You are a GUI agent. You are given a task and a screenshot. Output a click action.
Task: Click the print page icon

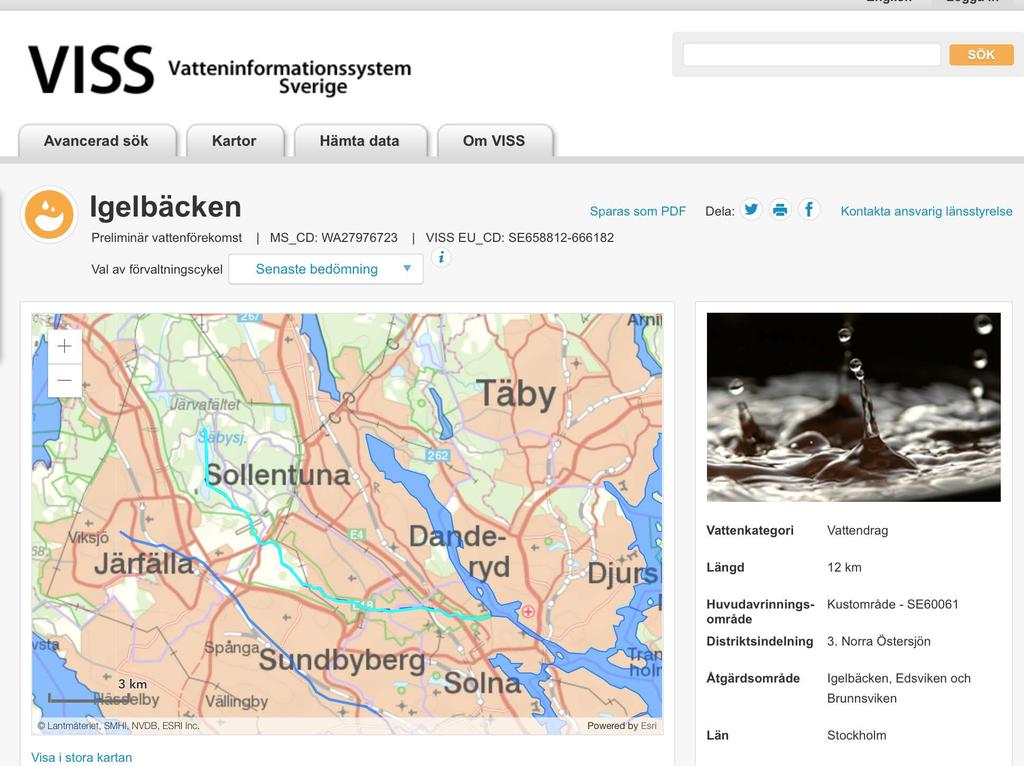[780, 210]
